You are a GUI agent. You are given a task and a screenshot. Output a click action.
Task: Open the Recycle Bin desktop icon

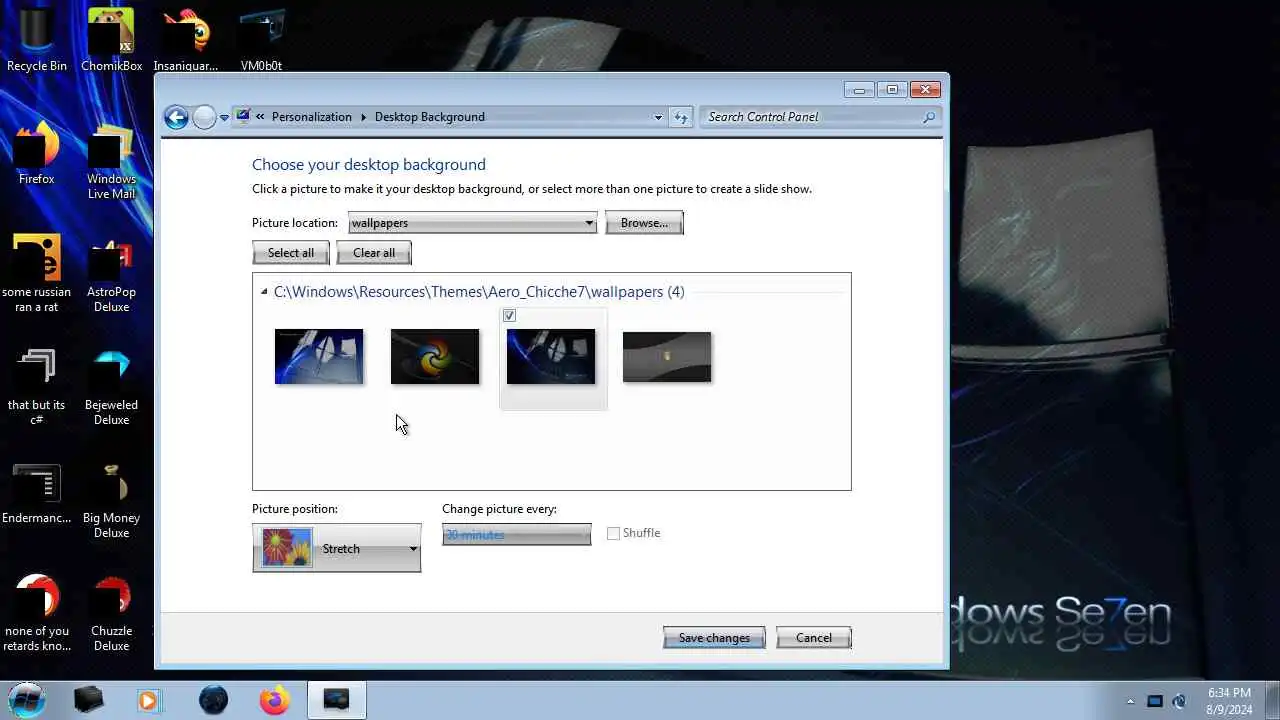pyautogui.click(x=37, y=42)
